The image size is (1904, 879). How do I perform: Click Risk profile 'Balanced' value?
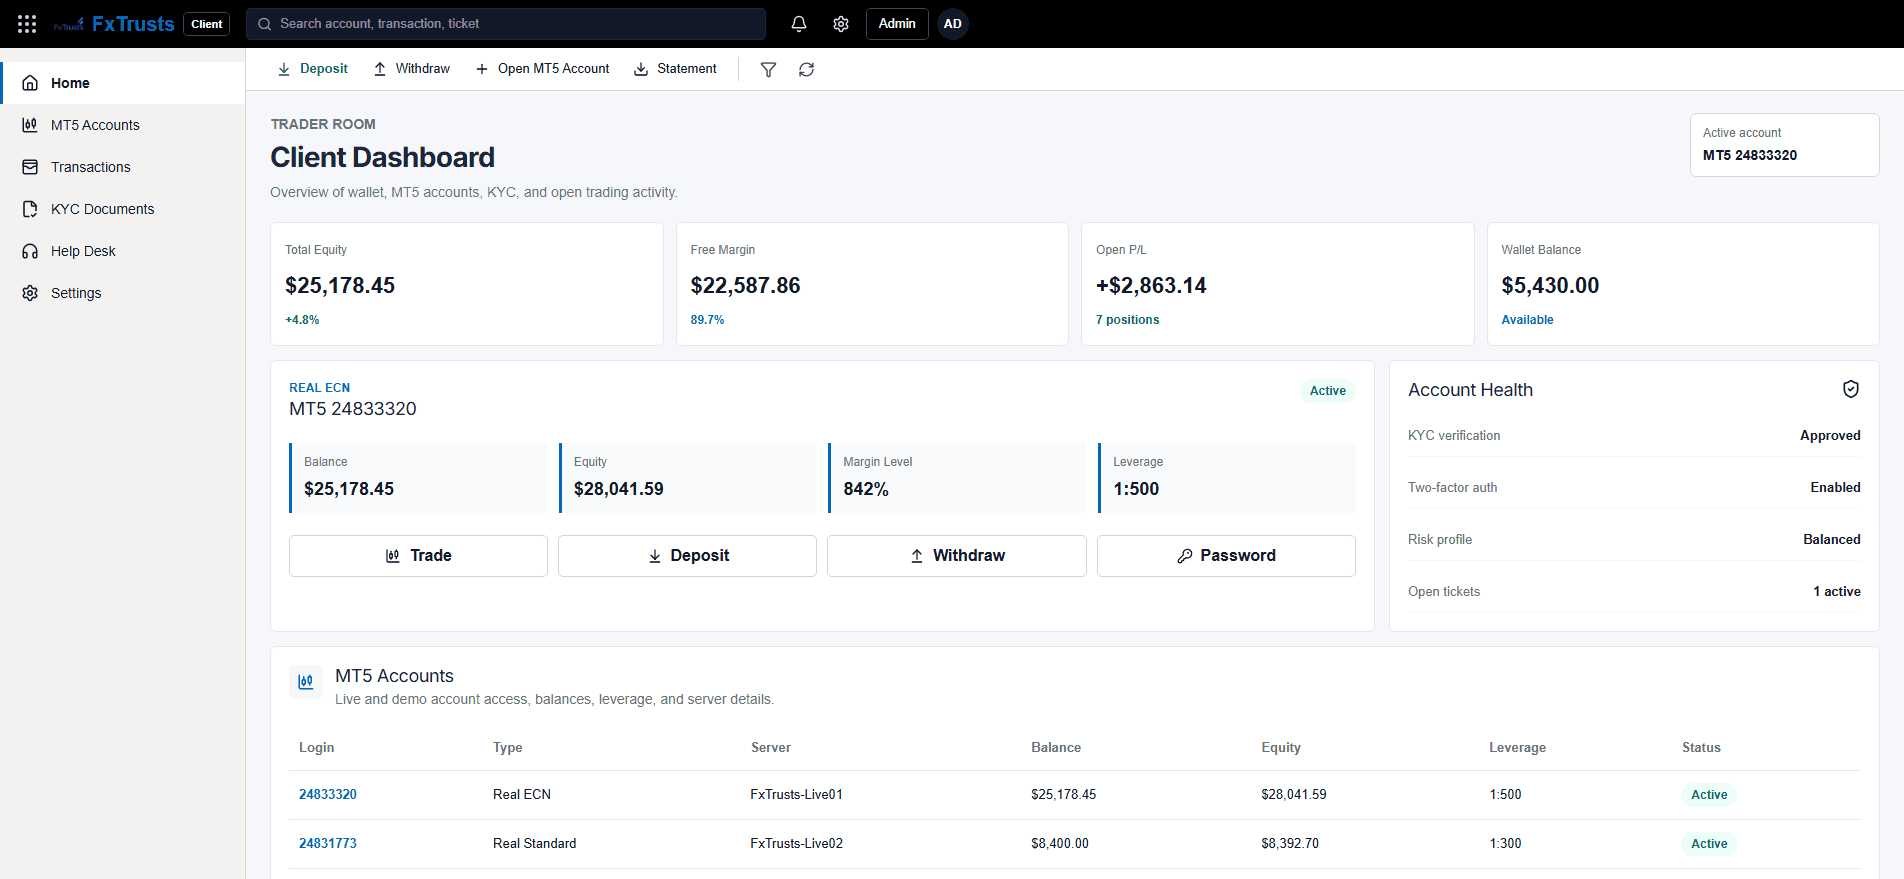pos(1832,540)
